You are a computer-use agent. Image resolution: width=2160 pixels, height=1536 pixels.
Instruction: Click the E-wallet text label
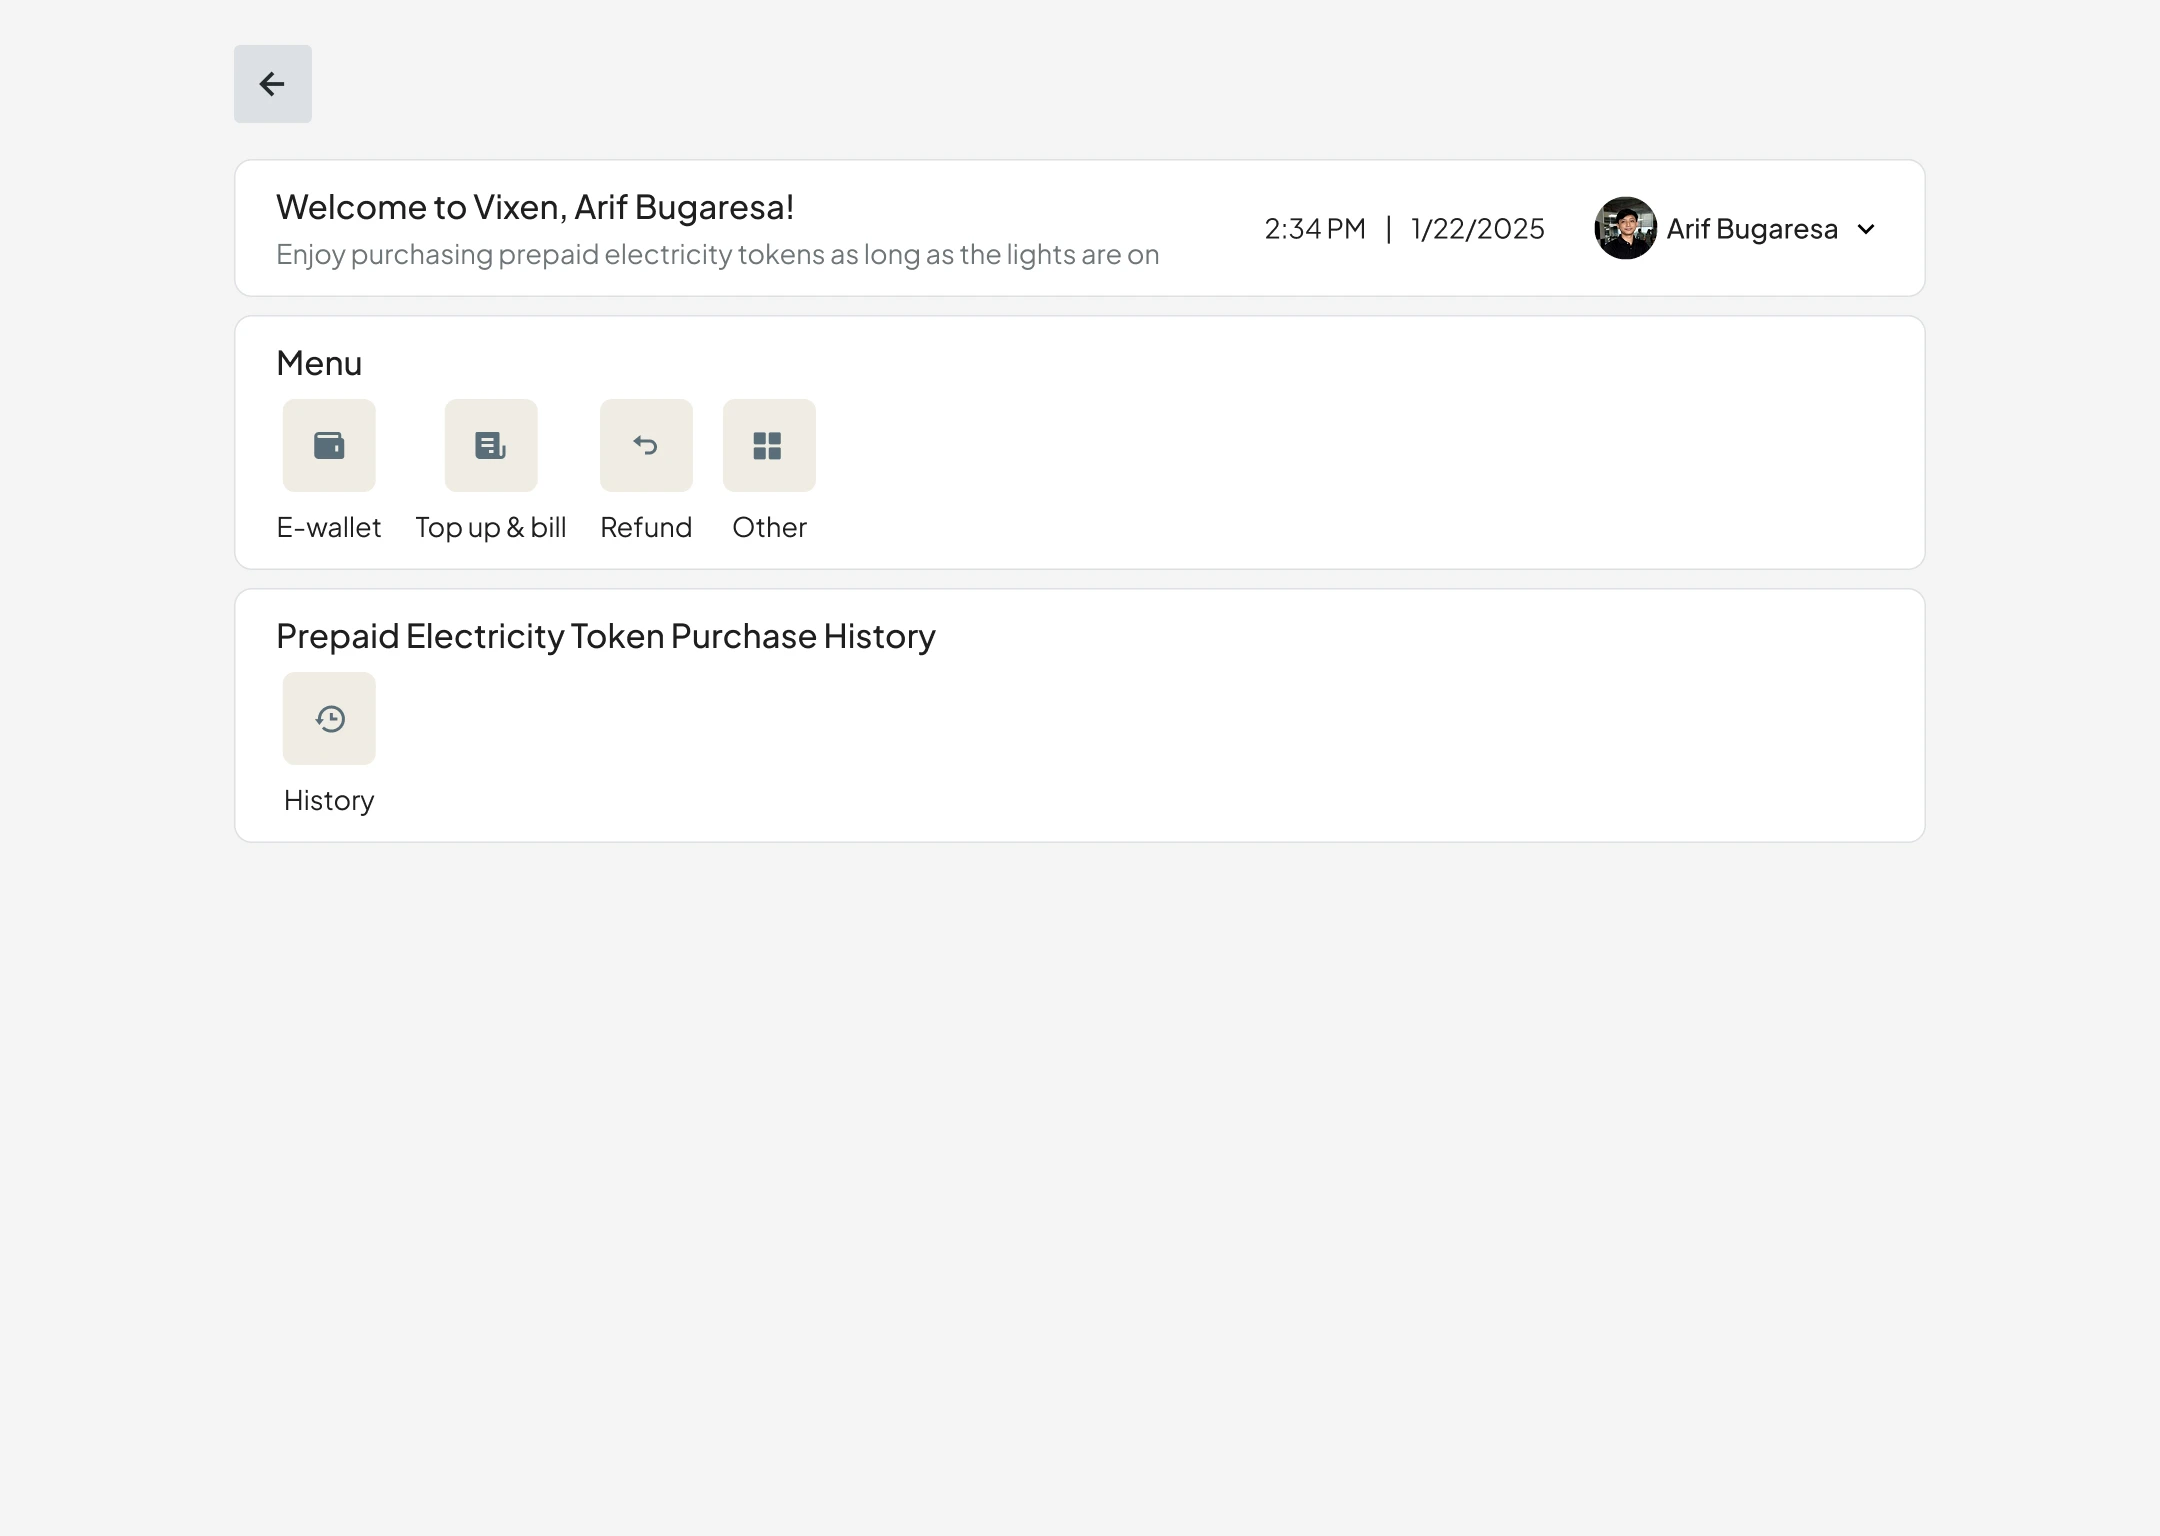[x=329, y=527]
